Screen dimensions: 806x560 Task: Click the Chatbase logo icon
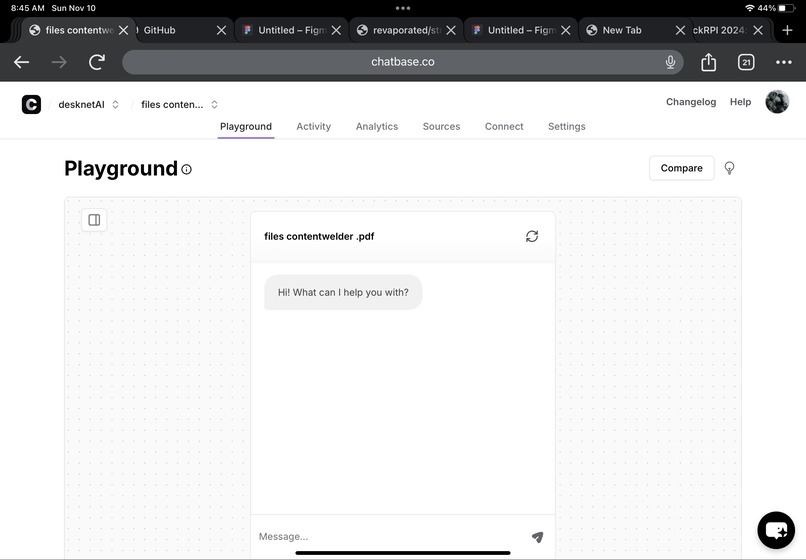[x=31, y=104]
